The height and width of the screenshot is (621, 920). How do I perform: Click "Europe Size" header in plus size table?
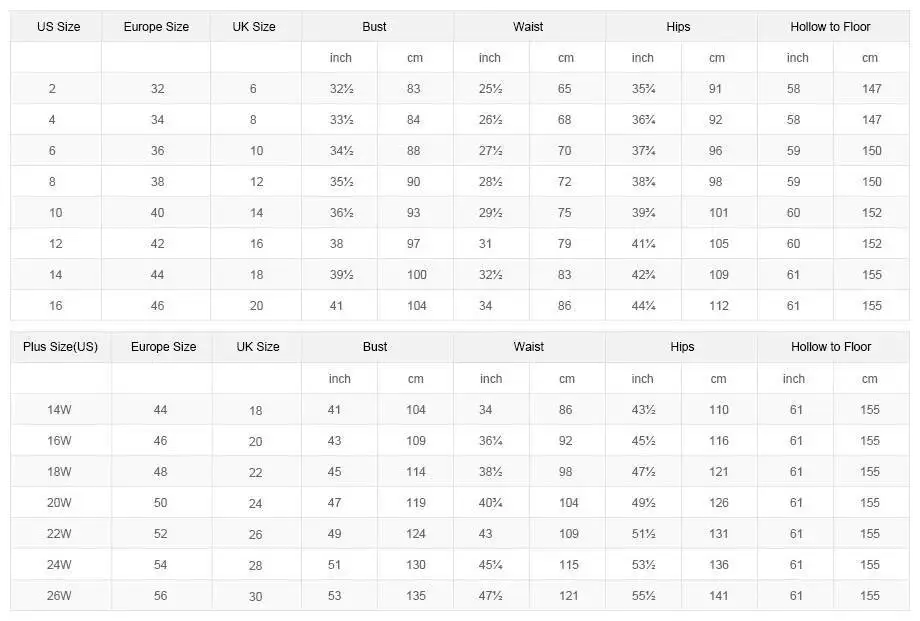(x=163, y=347)
